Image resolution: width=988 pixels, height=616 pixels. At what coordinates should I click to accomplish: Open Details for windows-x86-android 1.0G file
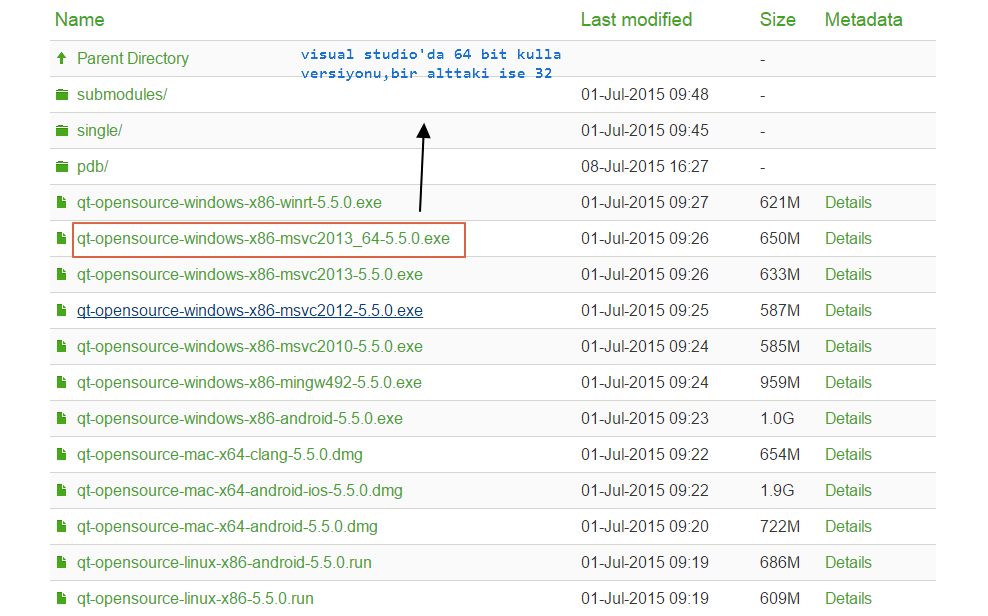848,418
